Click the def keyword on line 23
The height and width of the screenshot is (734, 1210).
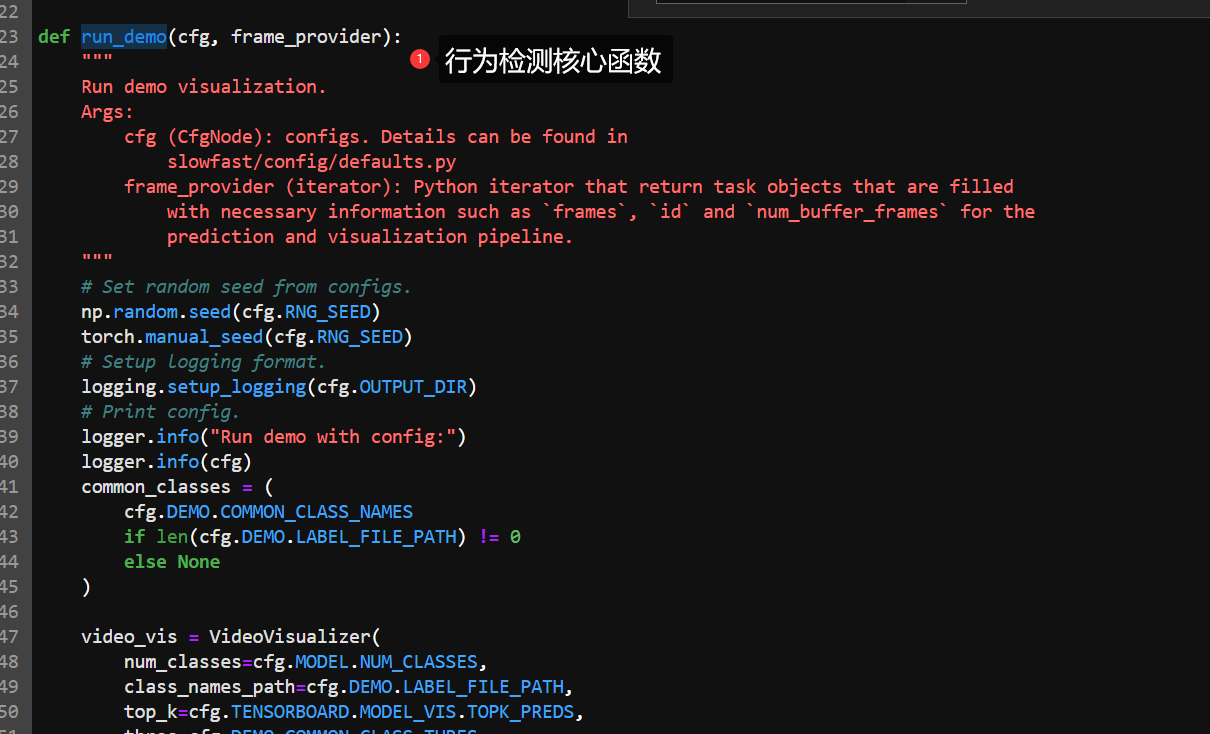tap(54, 36)
